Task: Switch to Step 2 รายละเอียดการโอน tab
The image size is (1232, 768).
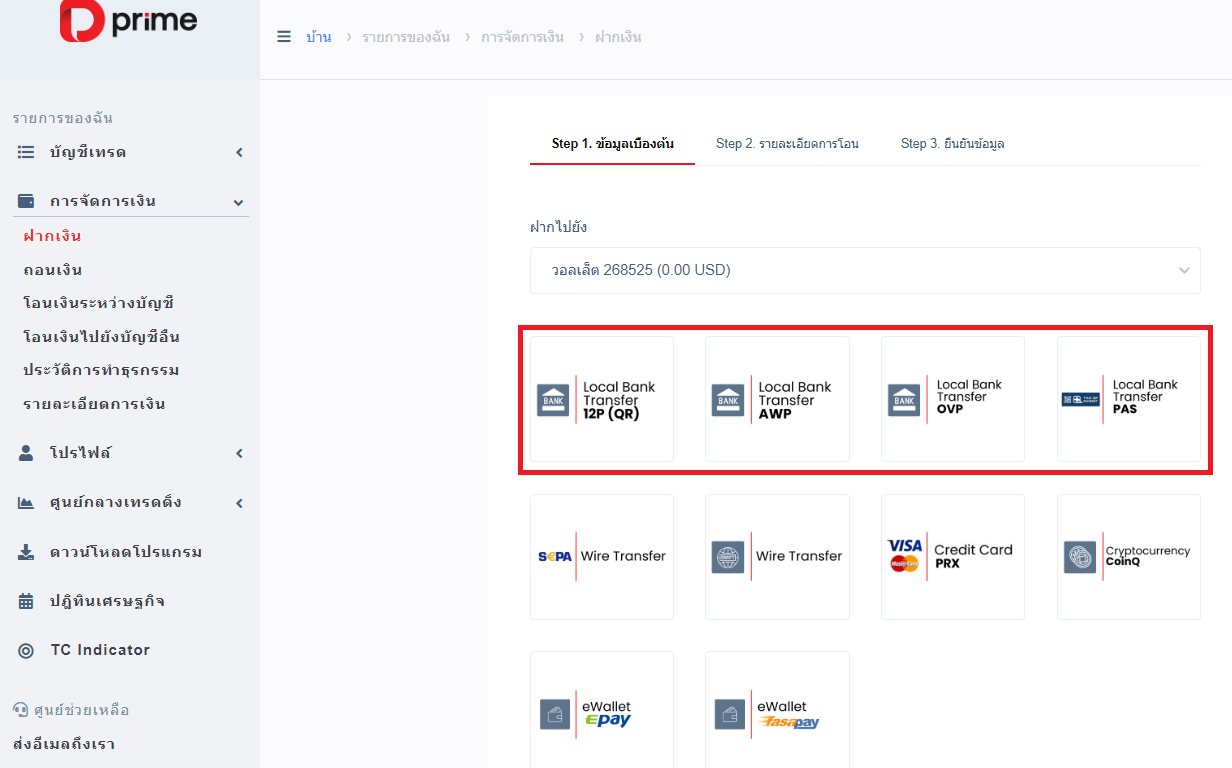Action: click(x=787, y=144)
